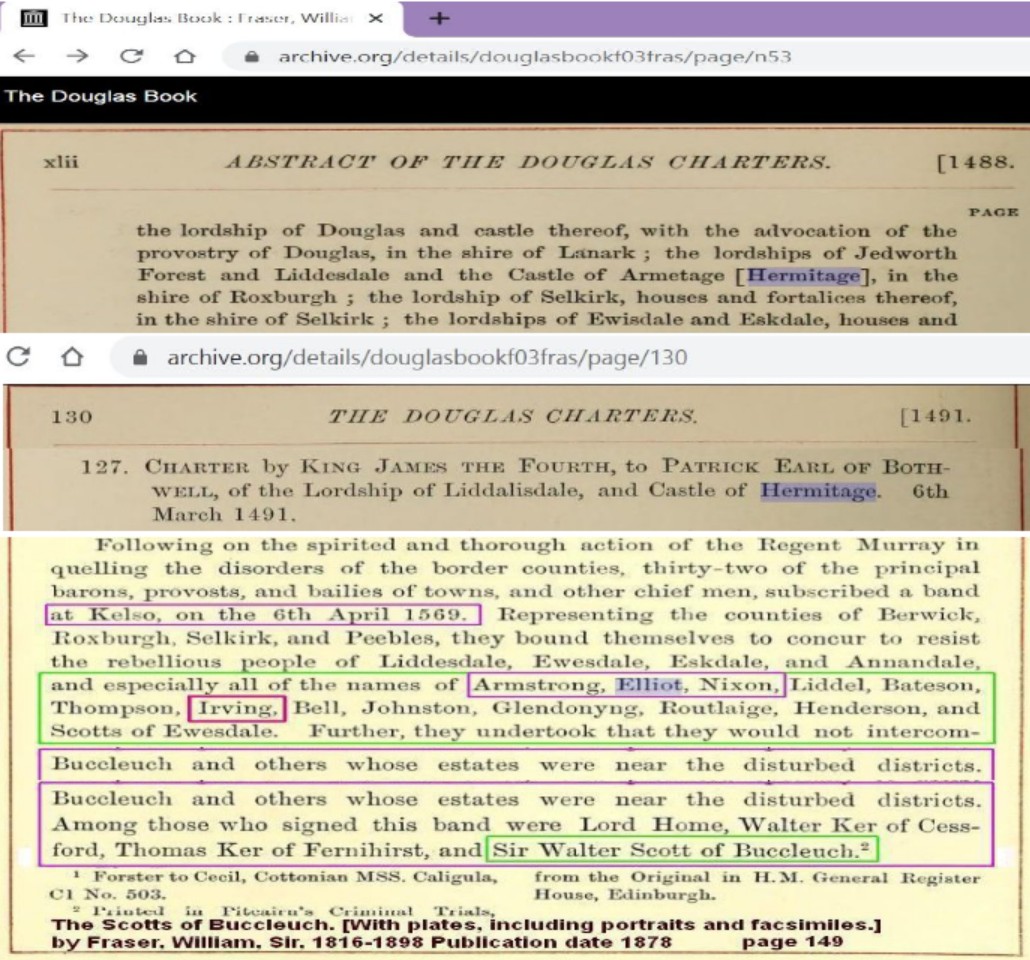Screen dimensions: 1030x960
Task: Click charter number 127.
Action: (104, 467)
